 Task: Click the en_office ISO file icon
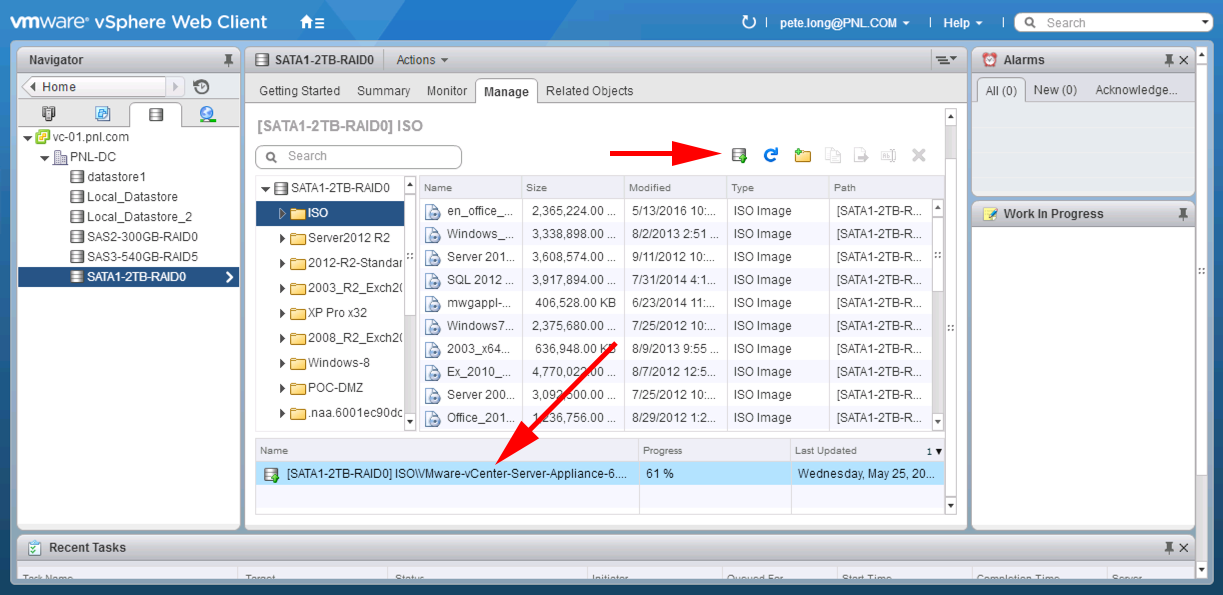point(433,211)
